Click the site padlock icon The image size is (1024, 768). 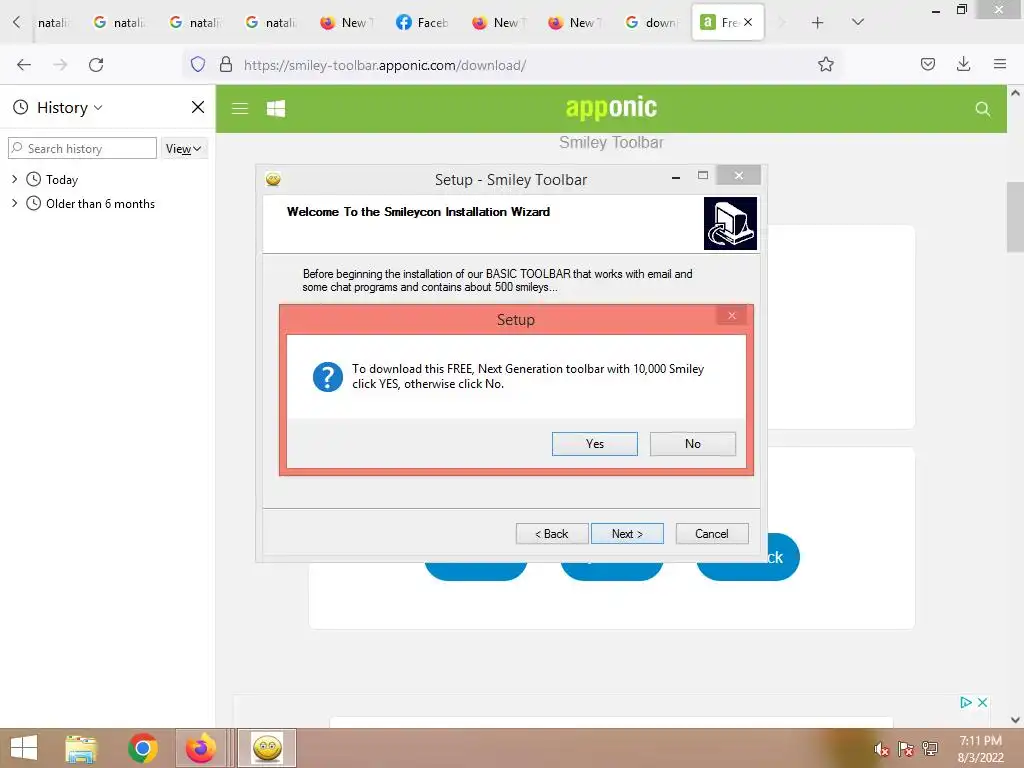coord(226,64)
